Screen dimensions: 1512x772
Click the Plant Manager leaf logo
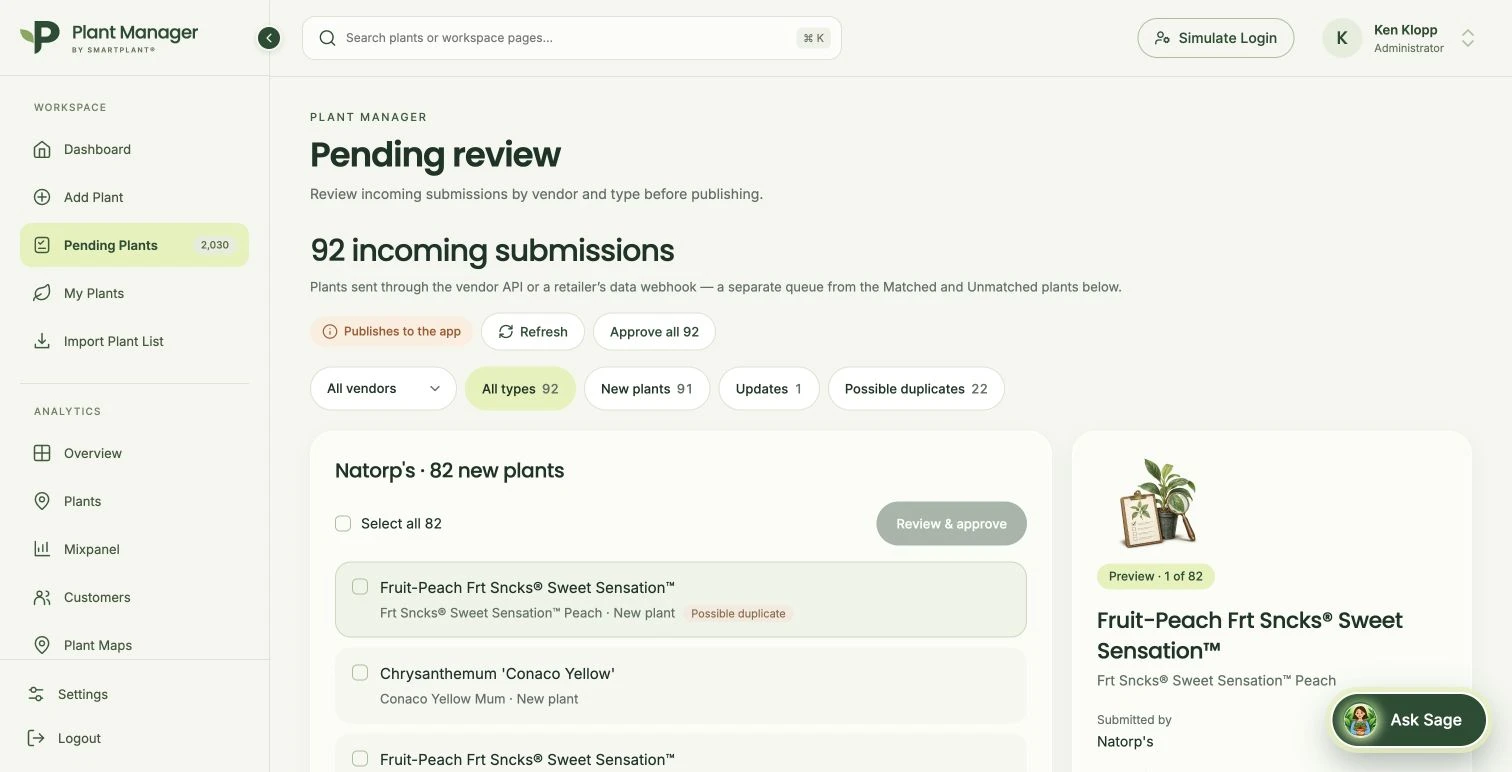40,37
